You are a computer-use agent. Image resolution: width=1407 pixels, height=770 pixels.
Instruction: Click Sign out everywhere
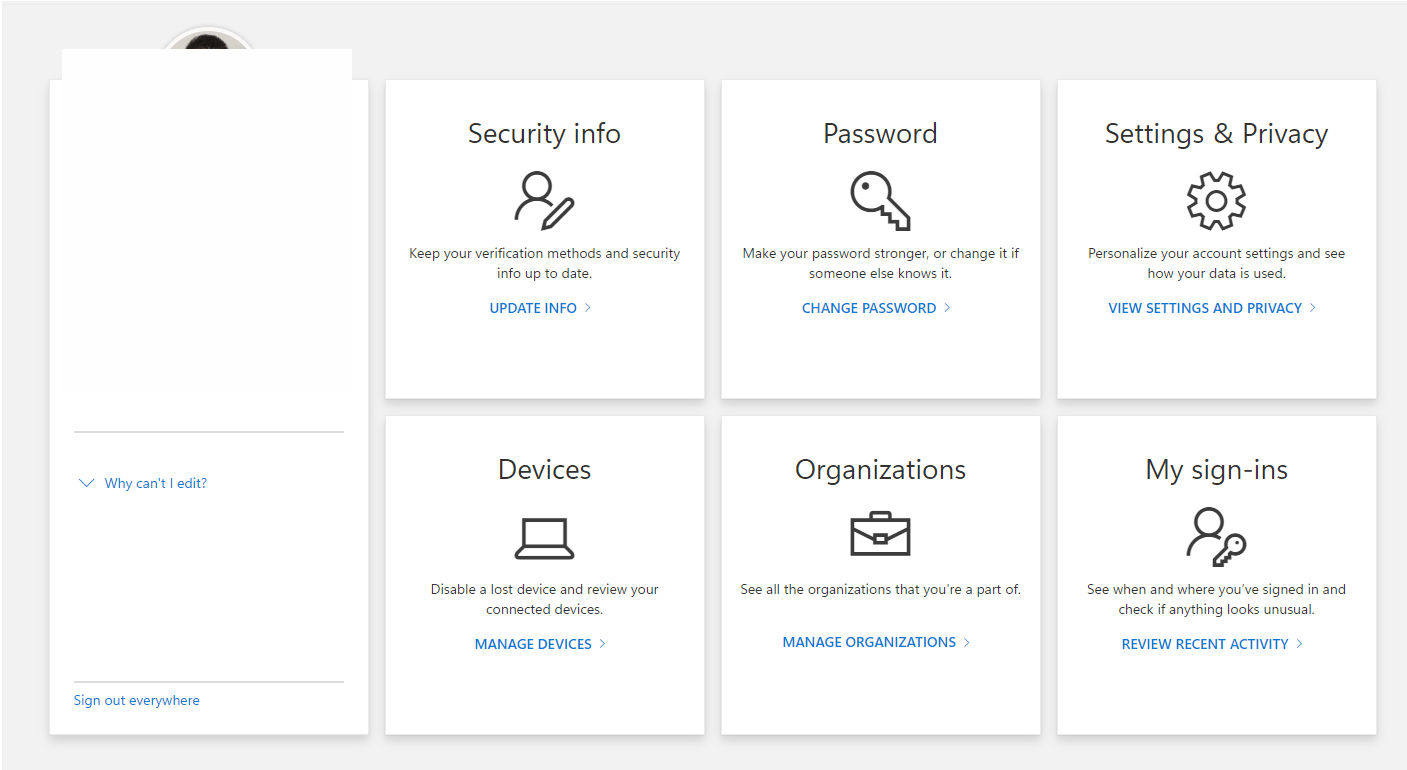click(137, 700)
